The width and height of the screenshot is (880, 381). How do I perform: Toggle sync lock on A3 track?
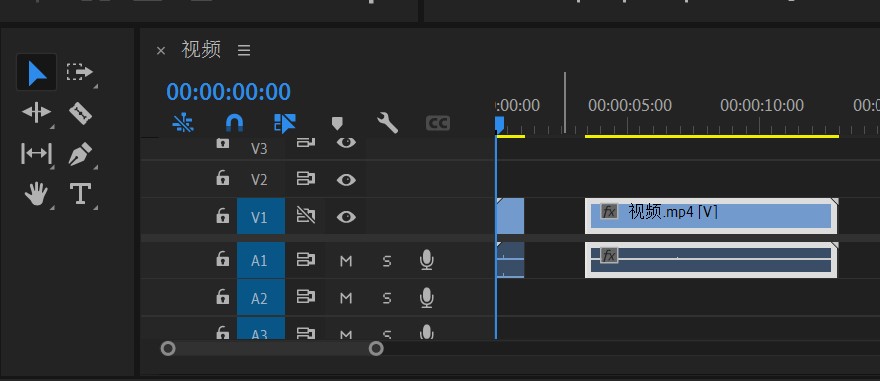pyautogui.click(x=305, y=333)
